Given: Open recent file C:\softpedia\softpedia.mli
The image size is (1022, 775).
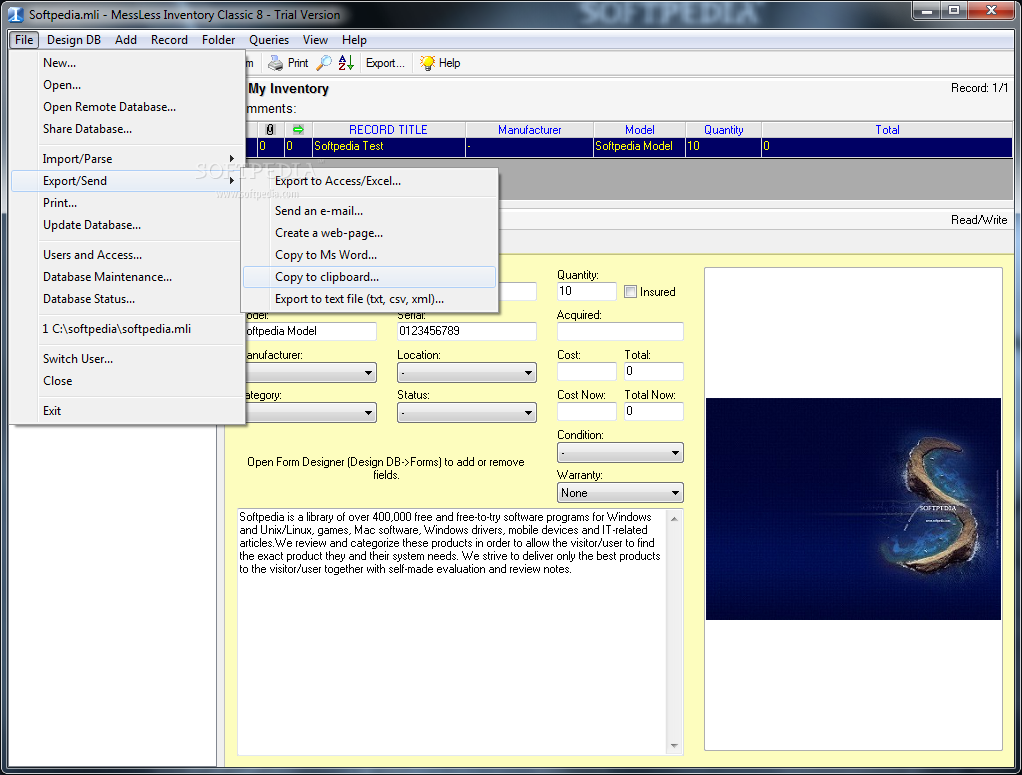Looking at the screenshot, I should click(x=127, y=329).
